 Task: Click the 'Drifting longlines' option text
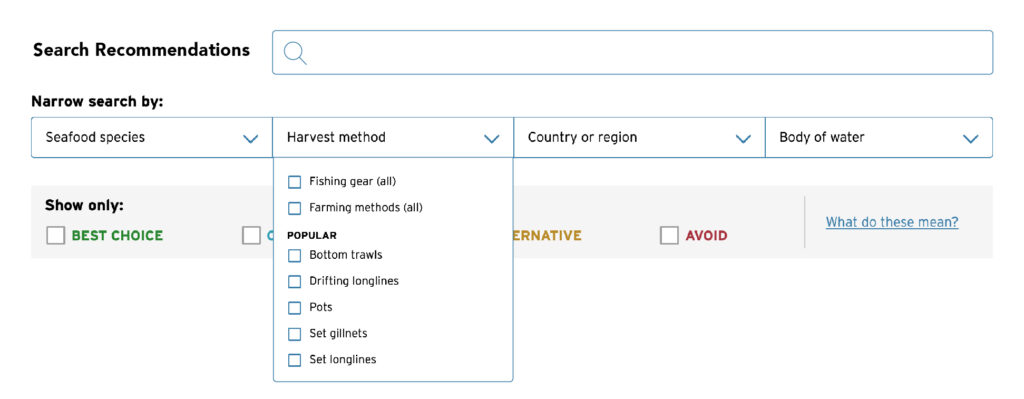click(354, 281)
